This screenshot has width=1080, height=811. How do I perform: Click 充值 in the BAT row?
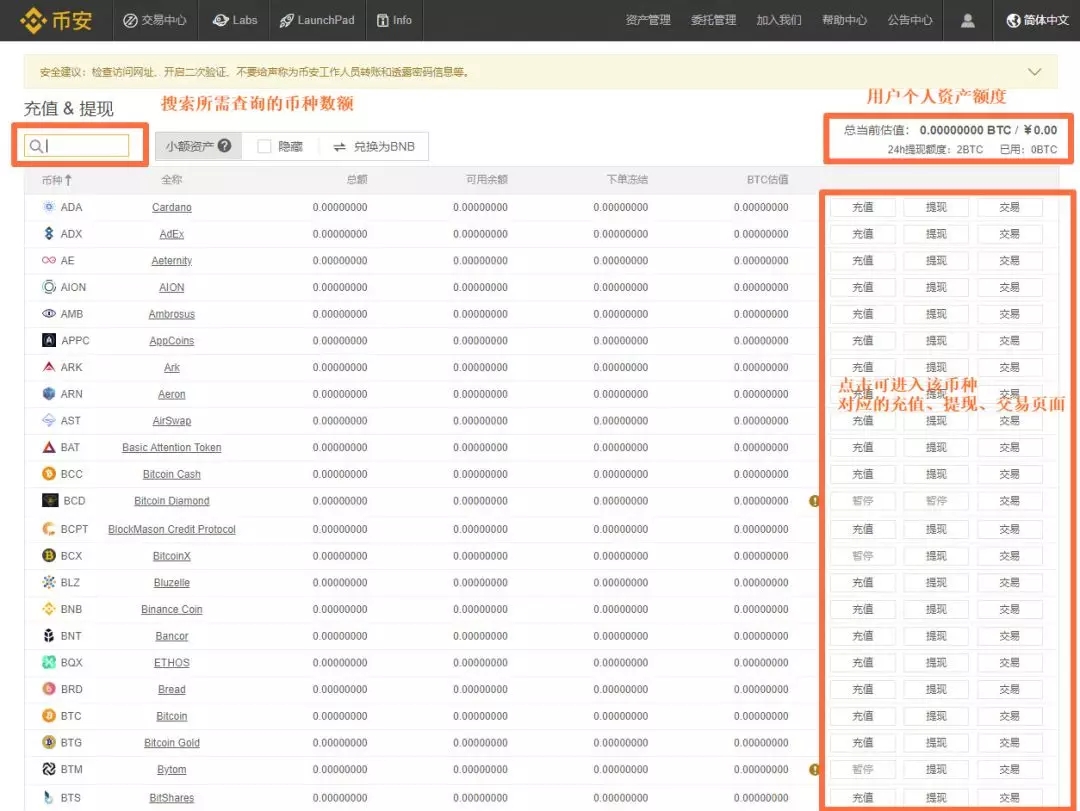pos(862,447)
